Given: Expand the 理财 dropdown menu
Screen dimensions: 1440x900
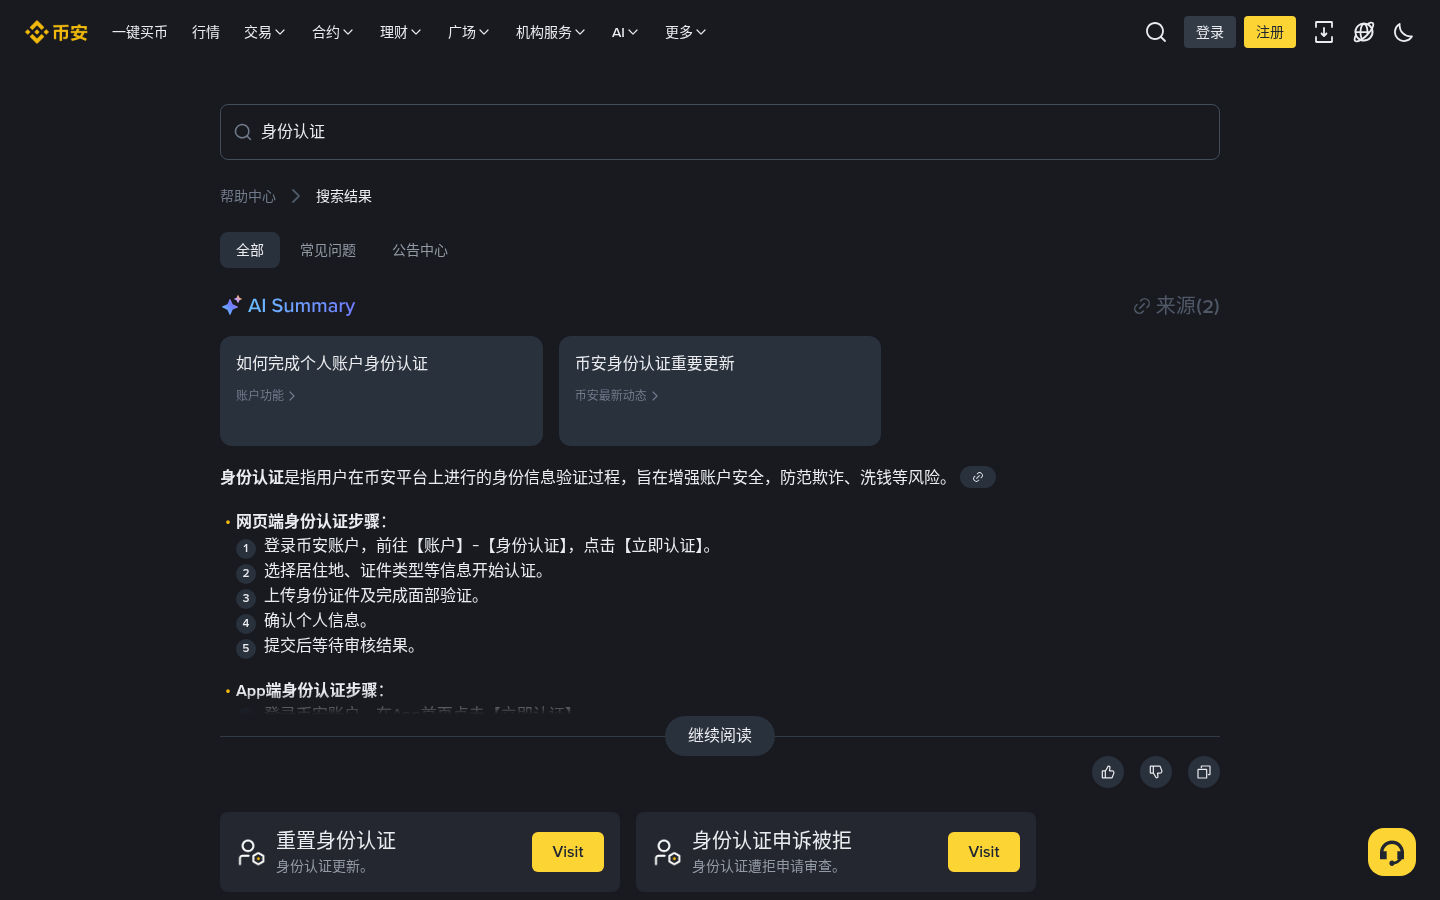Looking at the screenshot, I should tap(400, 32).
